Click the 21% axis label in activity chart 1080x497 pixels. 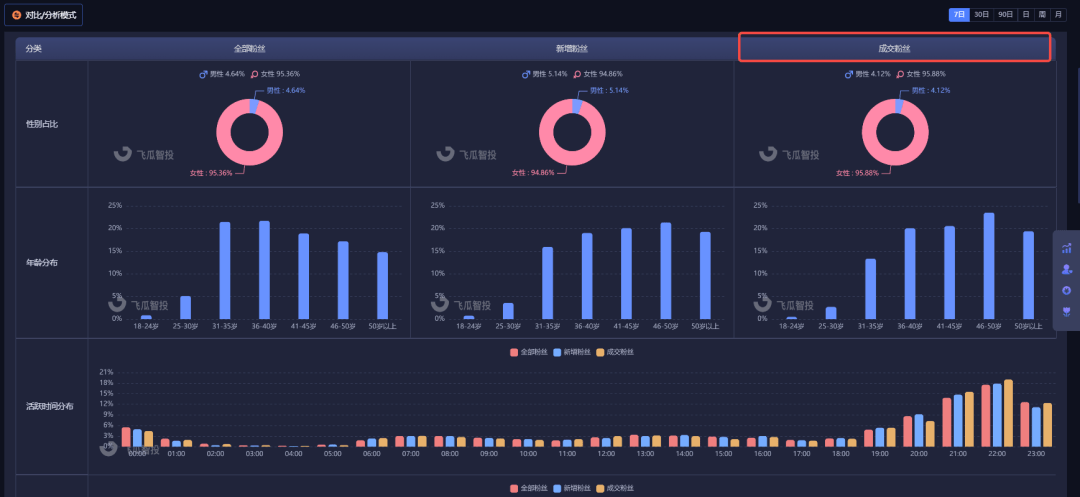pos(107,372)
